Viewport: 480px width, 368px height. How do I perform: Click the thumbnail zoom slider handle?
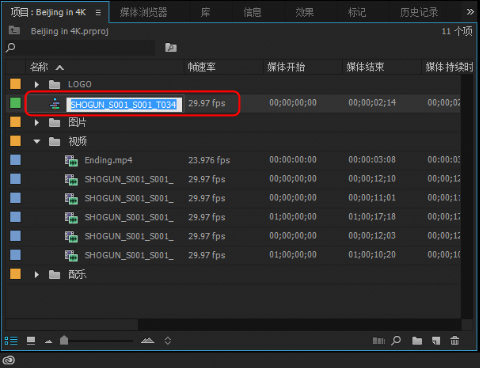click(64, 340)
